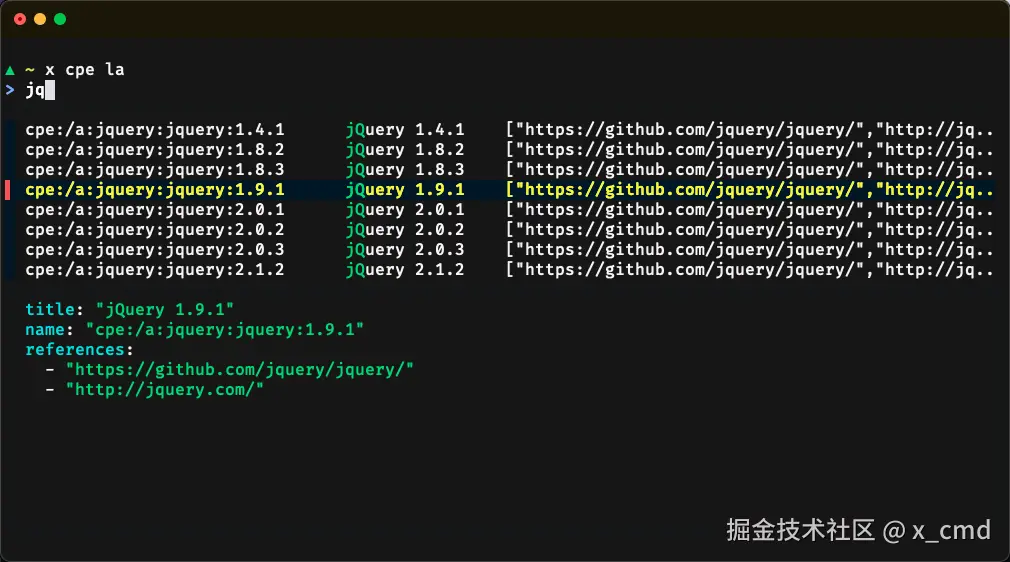This screenshot has height=562, width=1010.
Task: Click the title cell "jQuery 2.0.1"
Action: 405,209
